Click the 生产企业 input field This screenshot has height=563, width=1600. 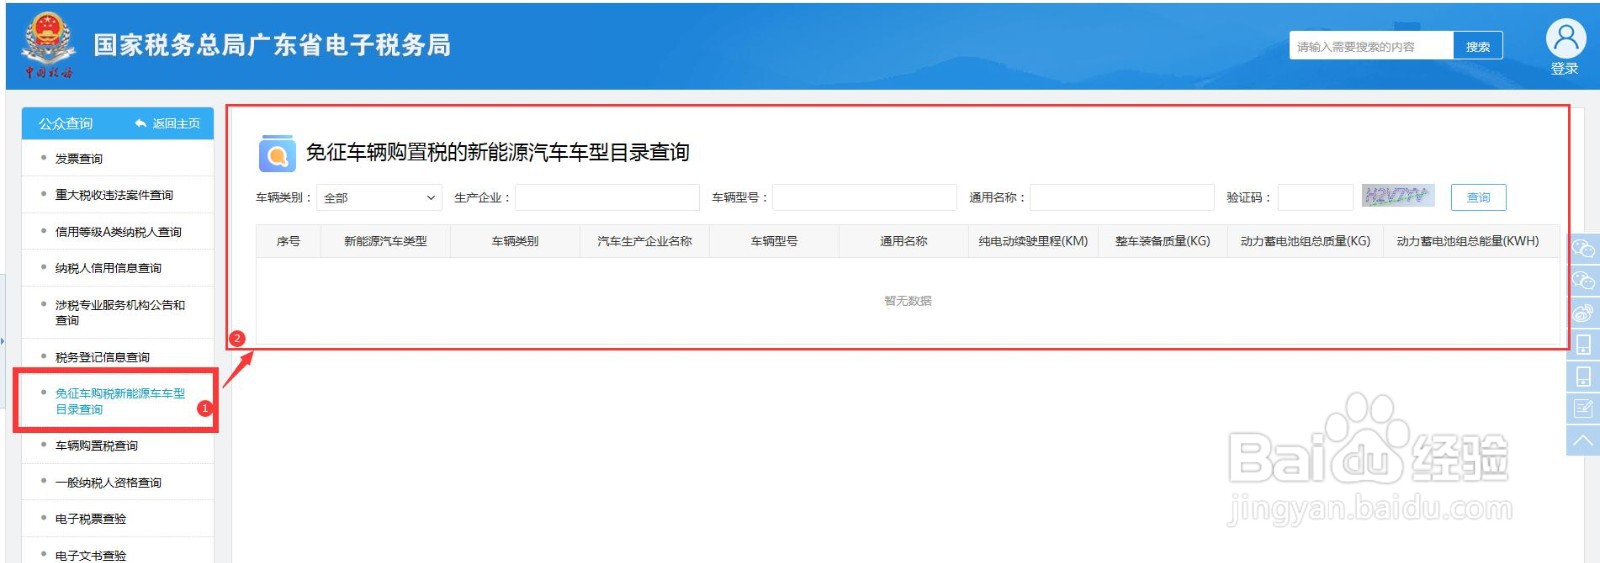click(x=607, y=198)
